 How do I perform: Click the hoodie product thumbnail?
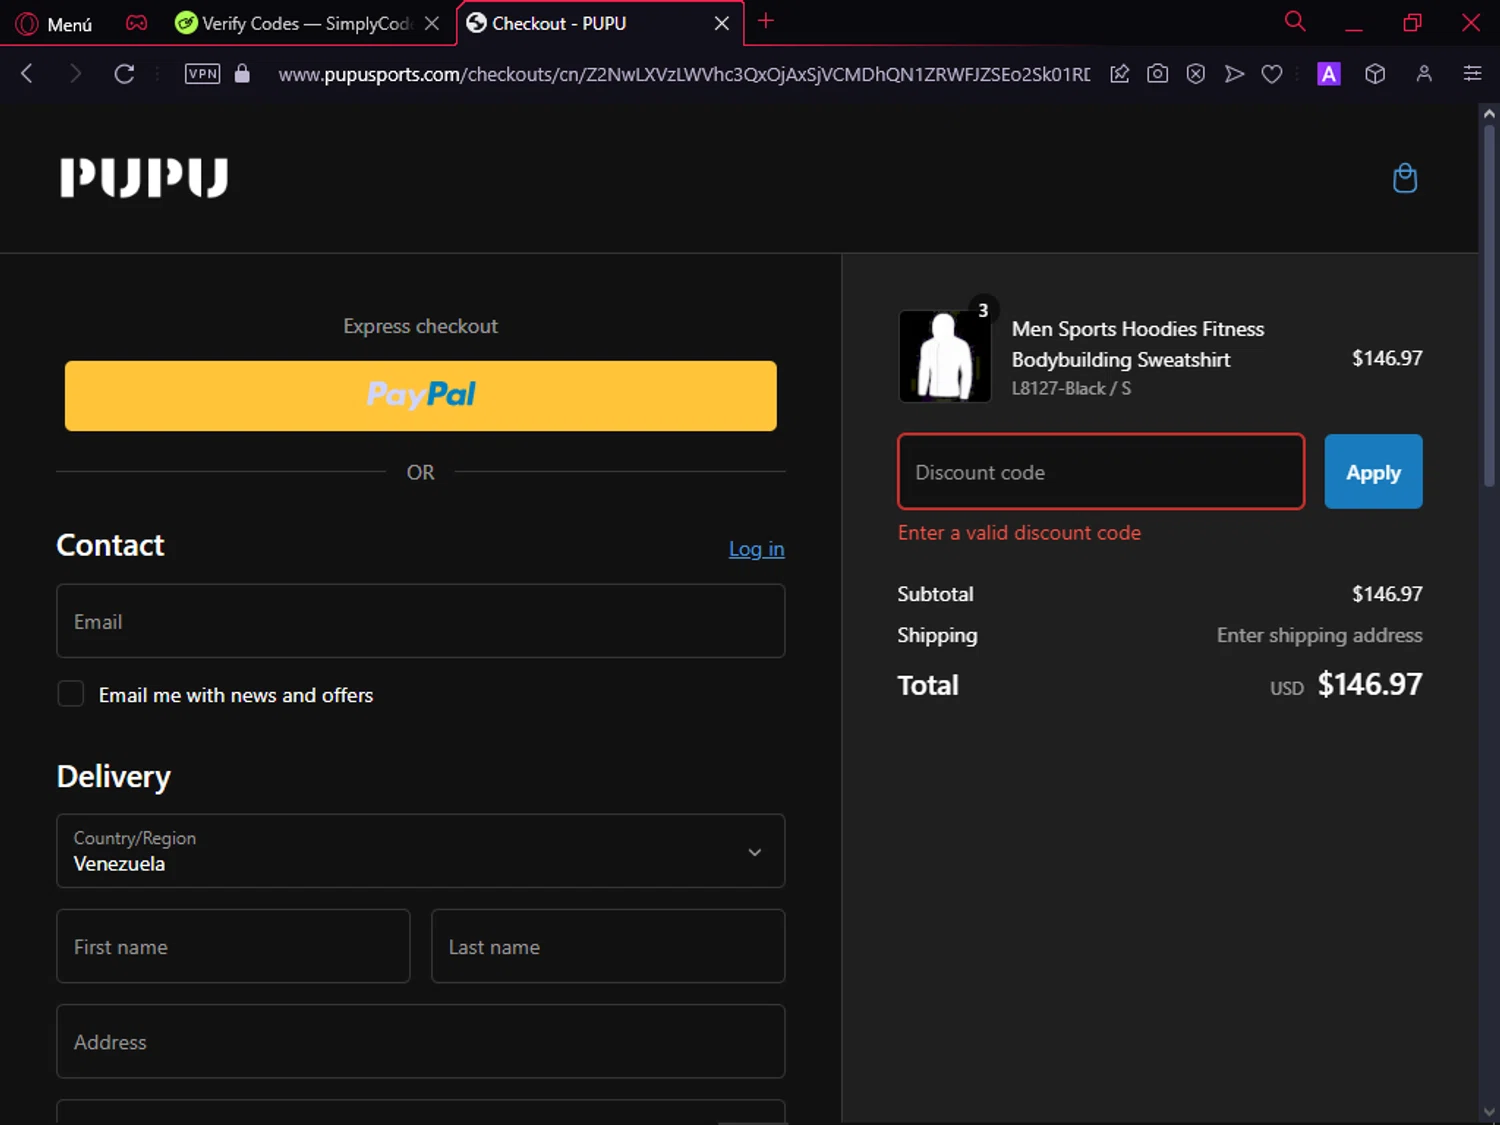point(945,356)
